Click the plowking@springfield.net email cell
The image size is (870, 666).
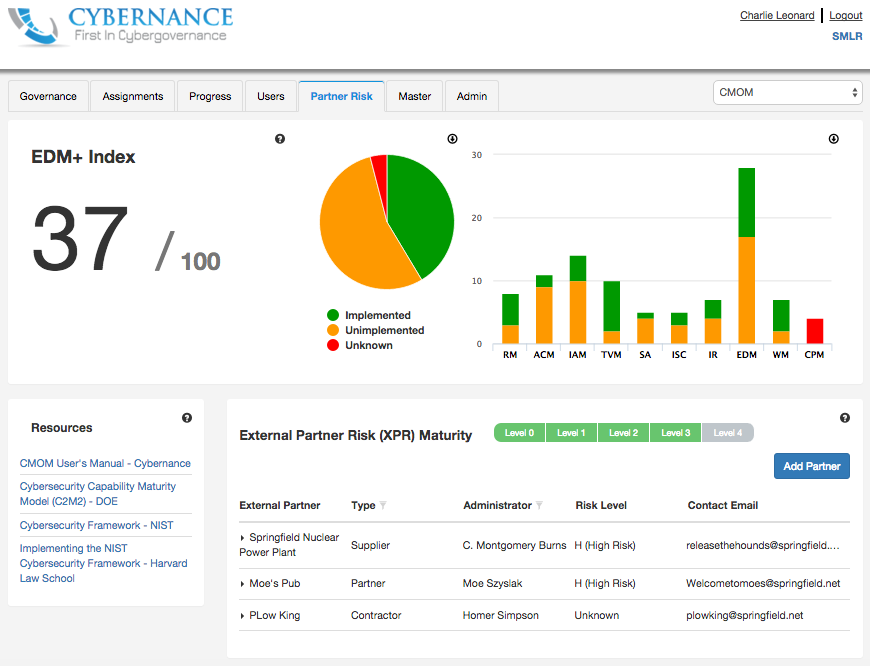pyautogui.click(x=745, y=615)
